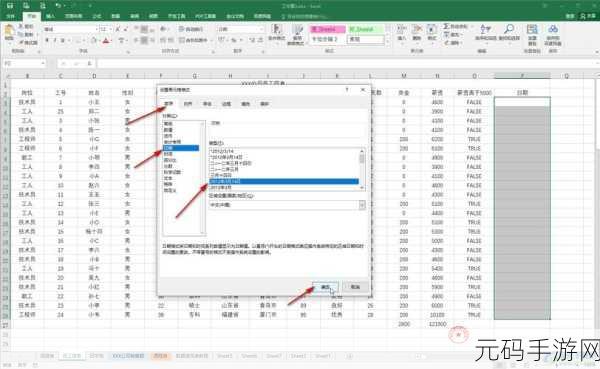Open the locale region dropdown in dialog
Image resolution: width=600 pixels, height=369 pixels.
pos(362,205)
